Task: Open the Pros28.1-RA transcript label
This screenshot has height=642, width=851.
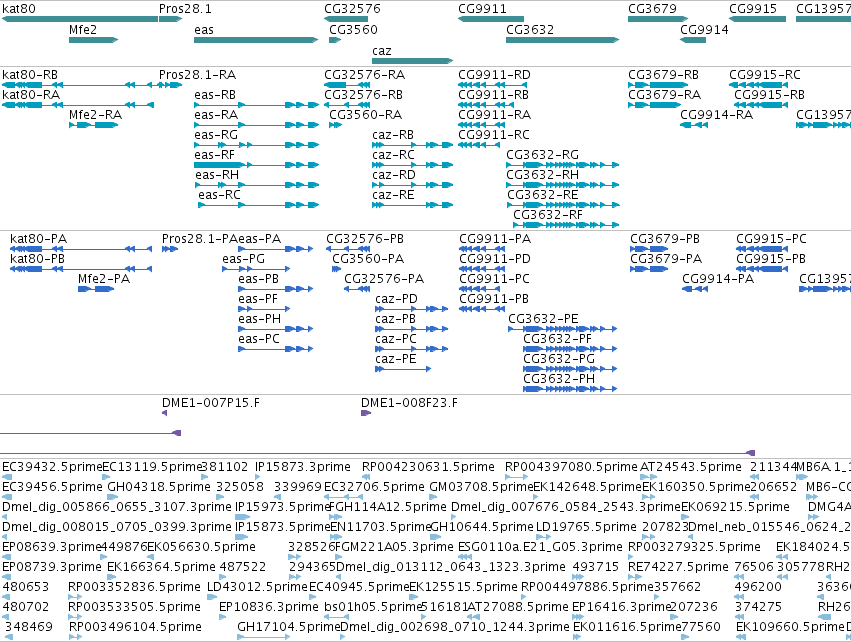Action: tap(198, 75)
